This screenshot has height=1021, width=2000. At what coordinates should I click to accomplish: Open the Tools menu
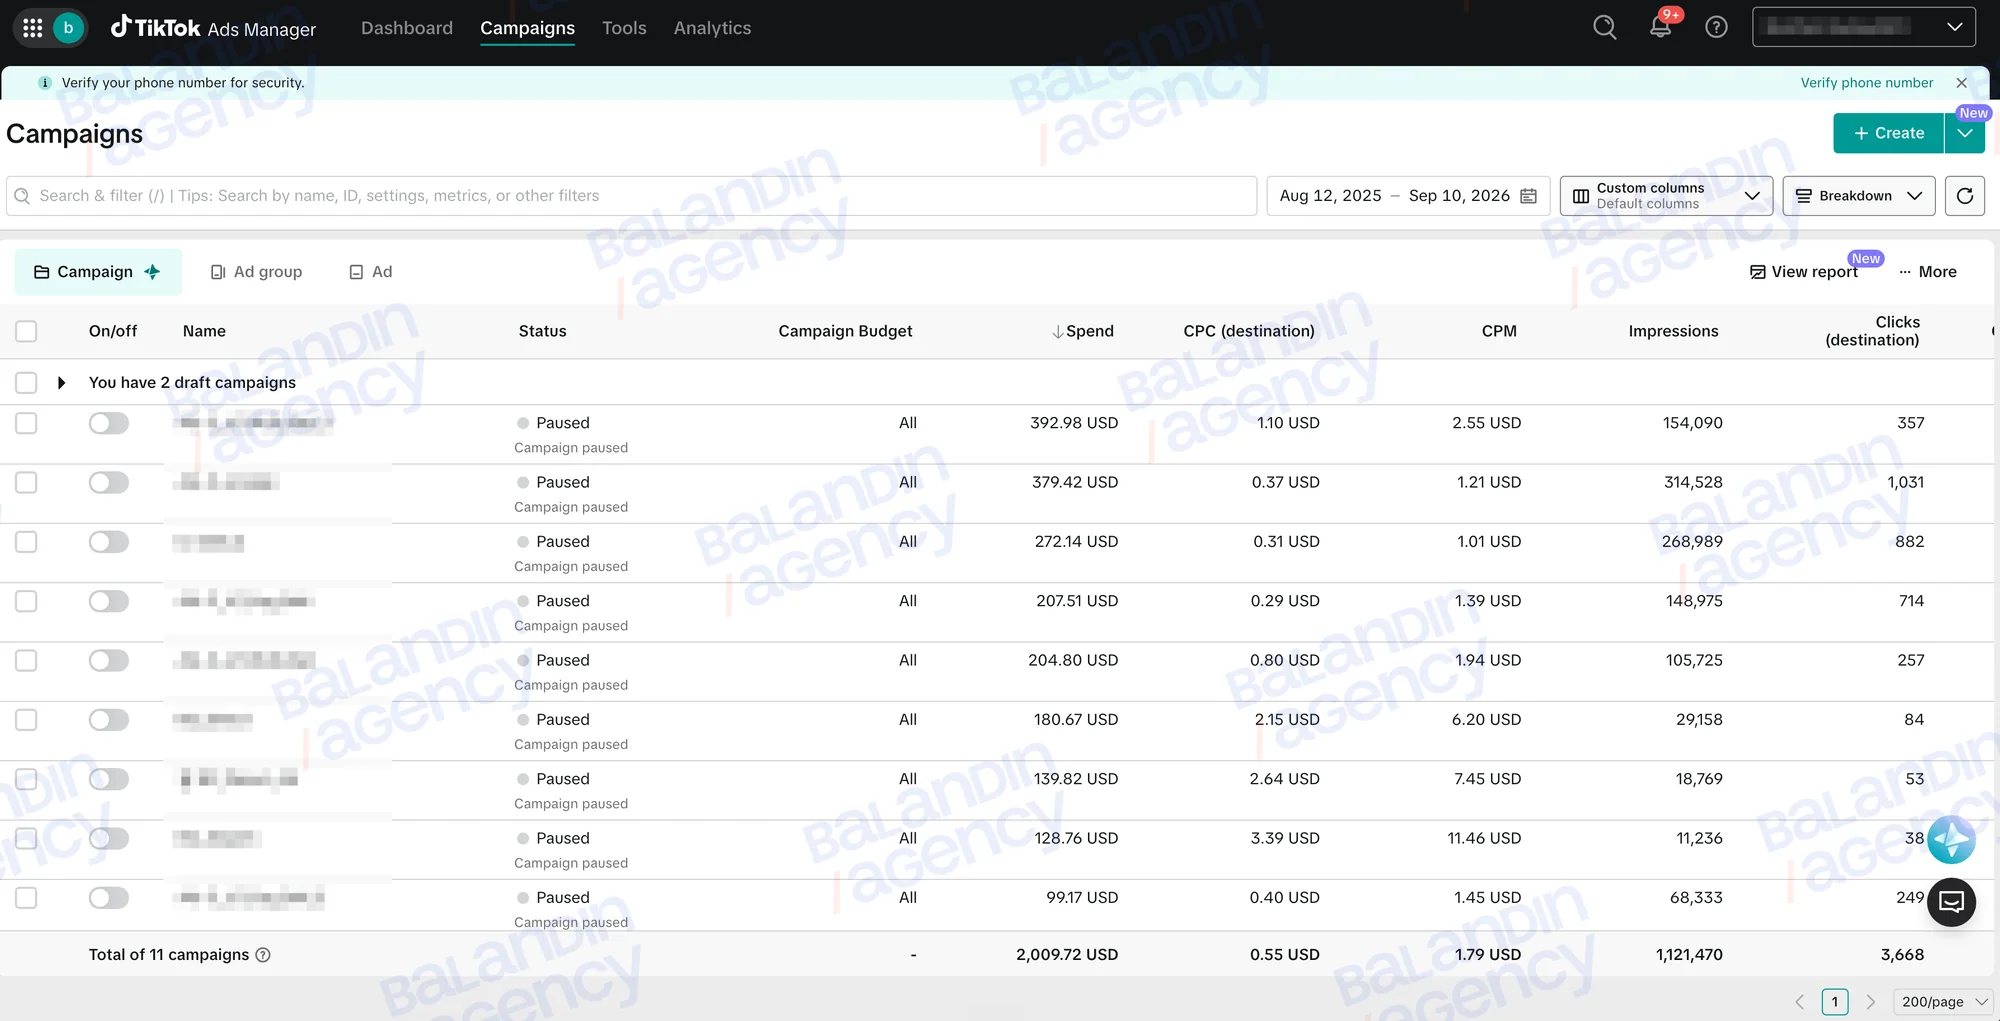click(624, 28)
